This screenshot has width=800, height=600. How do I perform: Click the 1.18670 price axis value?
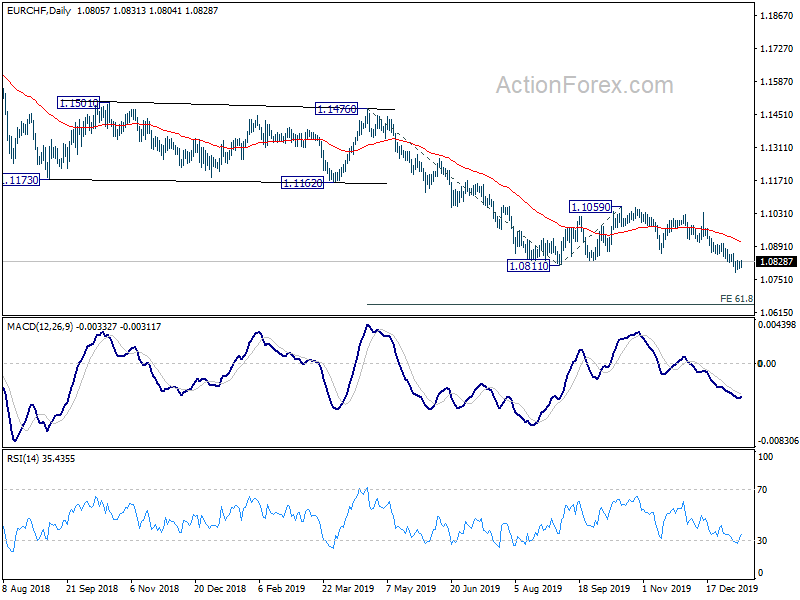pyautogui.click(x=777, y=16)
